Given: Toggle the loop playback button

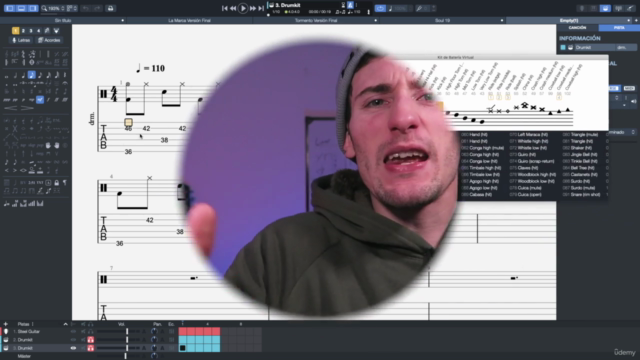Looking at the screenshot, I should [x=380, y=8].
